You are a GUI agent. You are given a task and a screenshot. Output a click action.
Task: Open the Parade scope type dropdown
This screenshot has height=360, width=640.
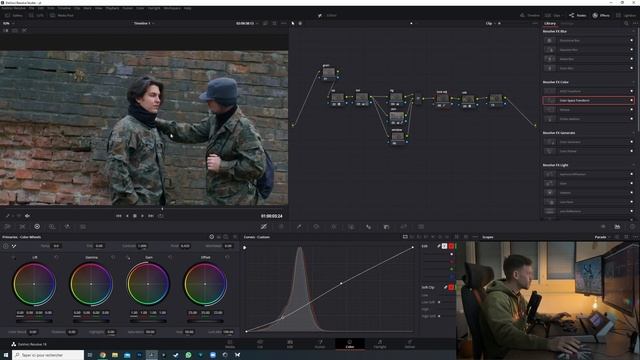point(602,237)
